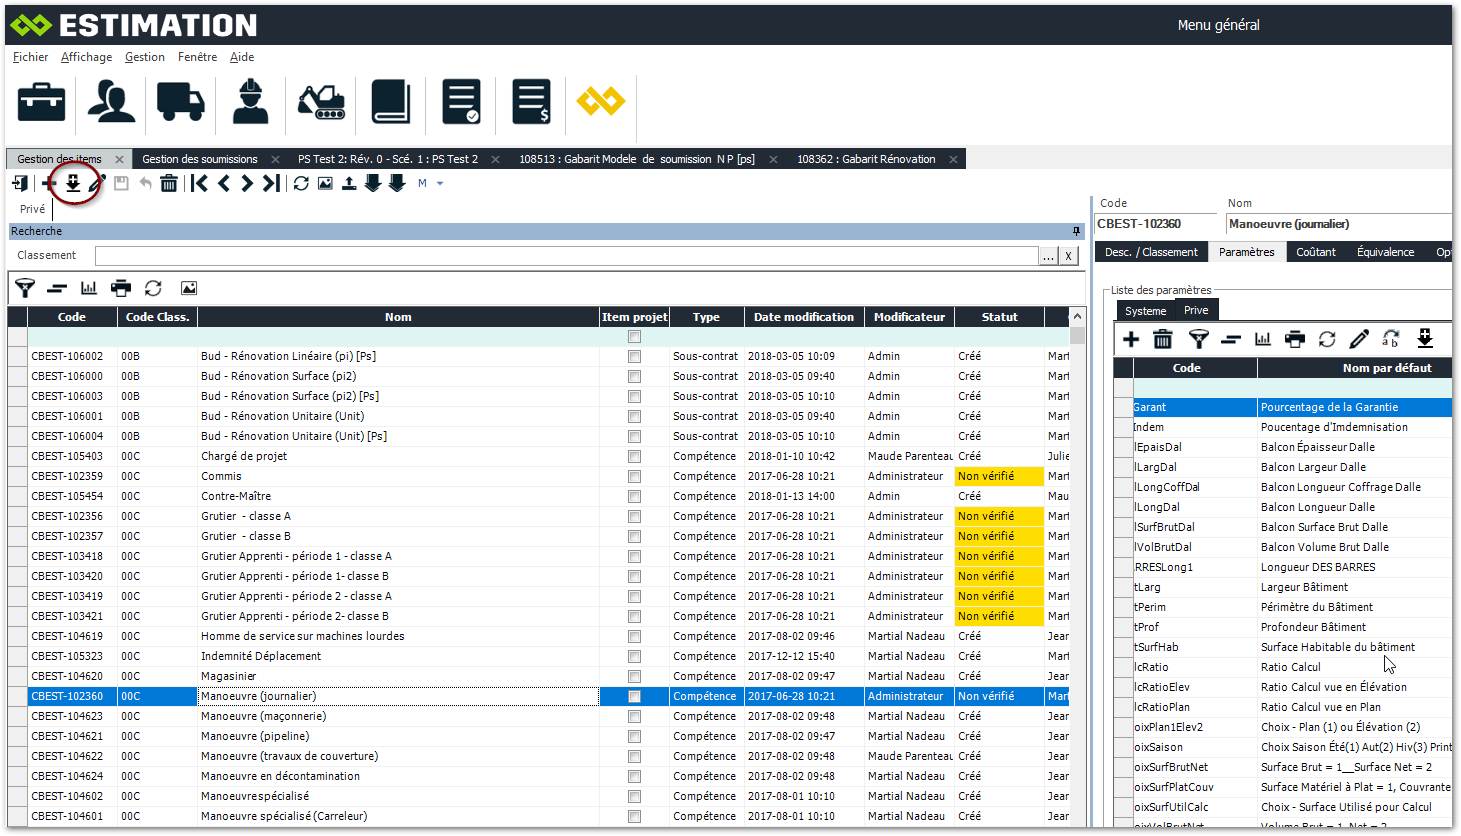Clear Classement field with the X button
The image size is (1461, 836).
tap(1069, 256)
